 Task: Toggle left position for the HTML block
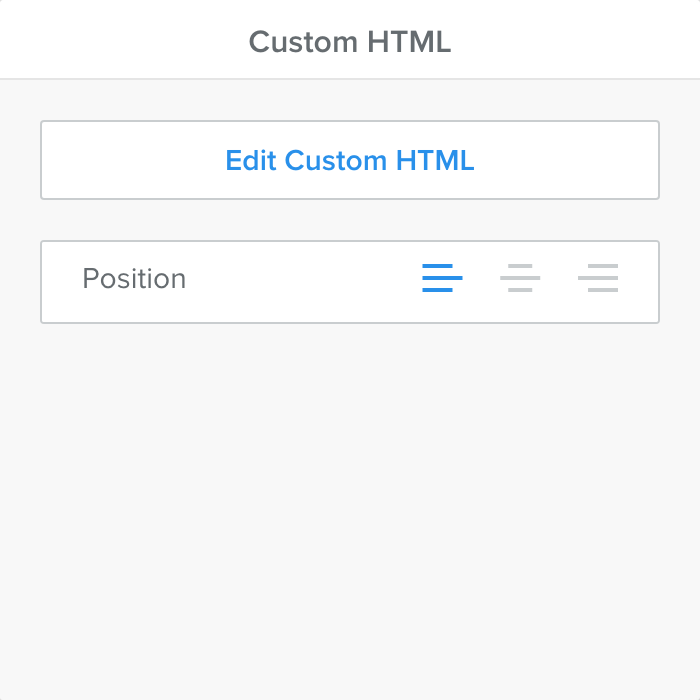(442, 278)
